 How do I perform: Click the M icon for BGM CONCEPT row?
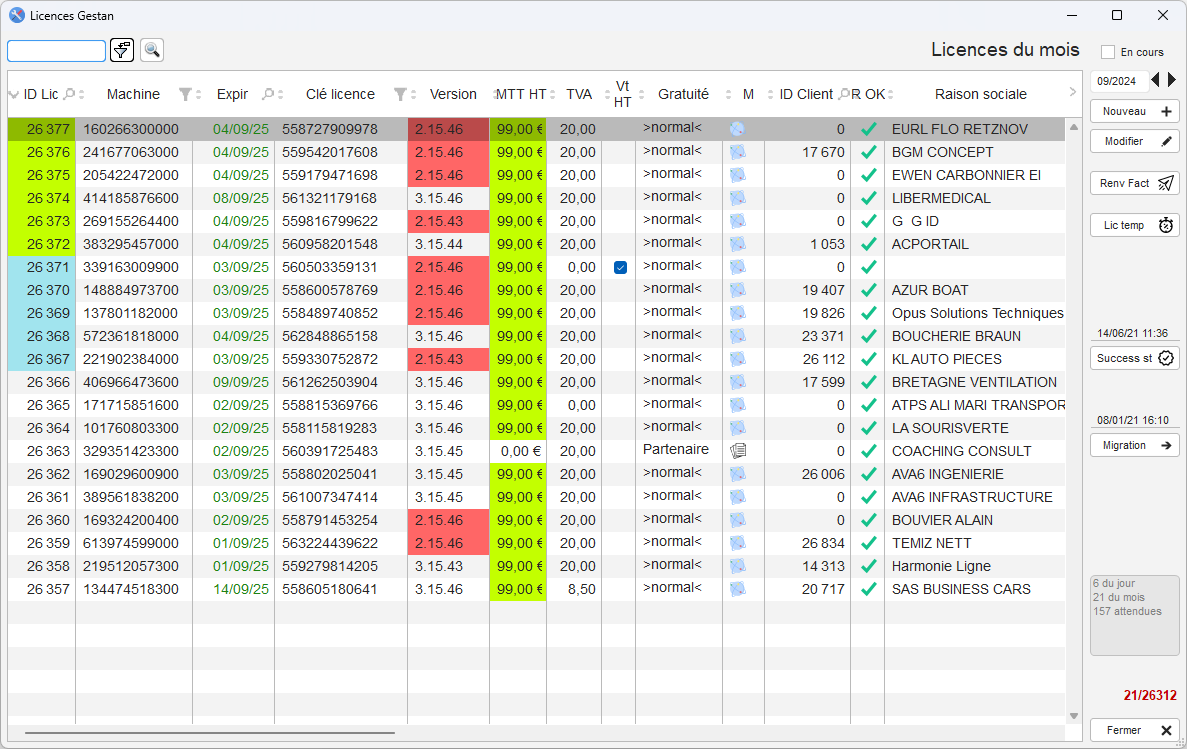point(738,152)
